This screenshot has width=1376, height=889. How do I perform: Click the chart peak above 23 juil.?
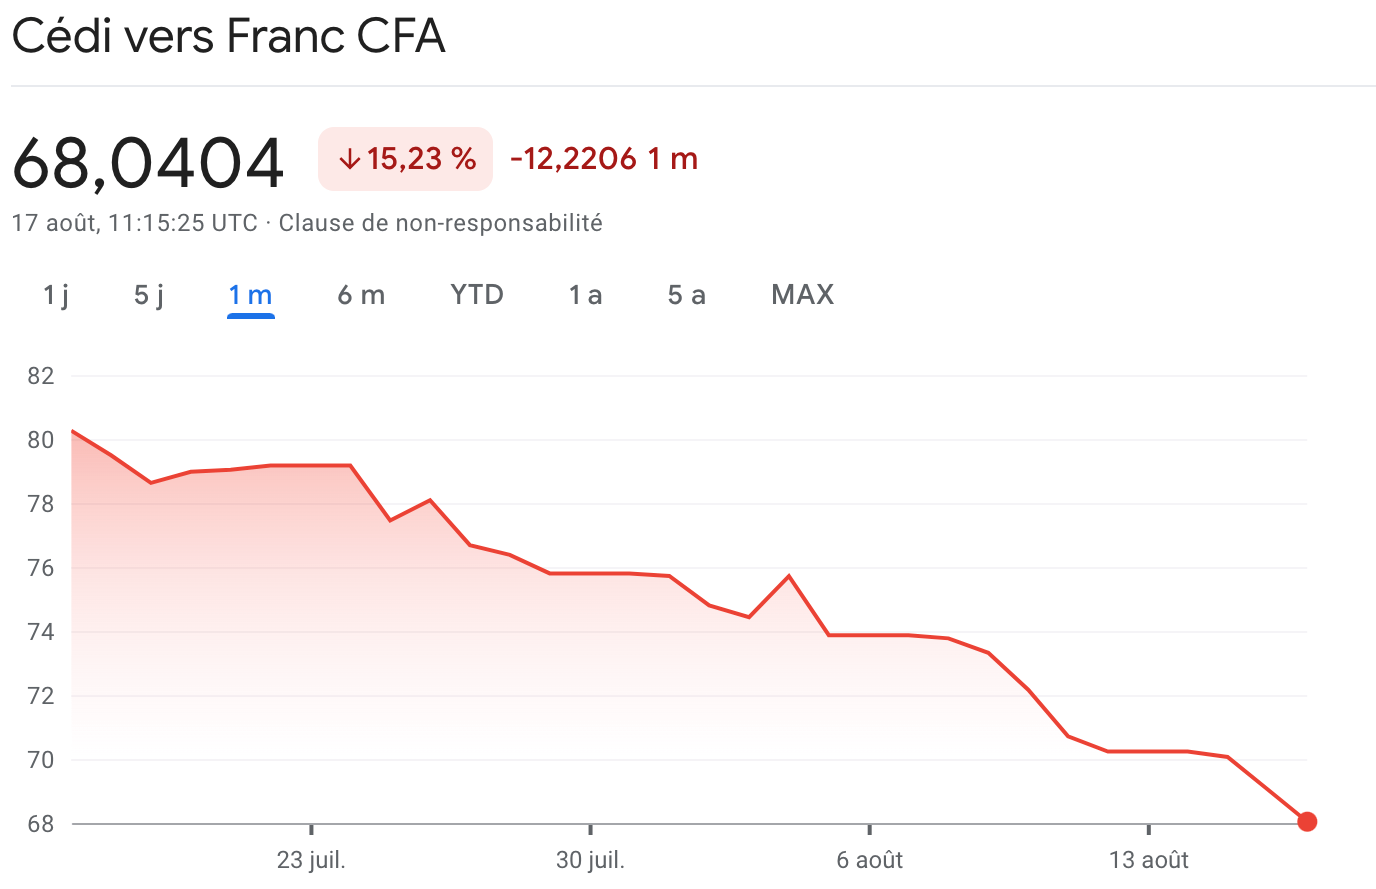pos(310,464)
